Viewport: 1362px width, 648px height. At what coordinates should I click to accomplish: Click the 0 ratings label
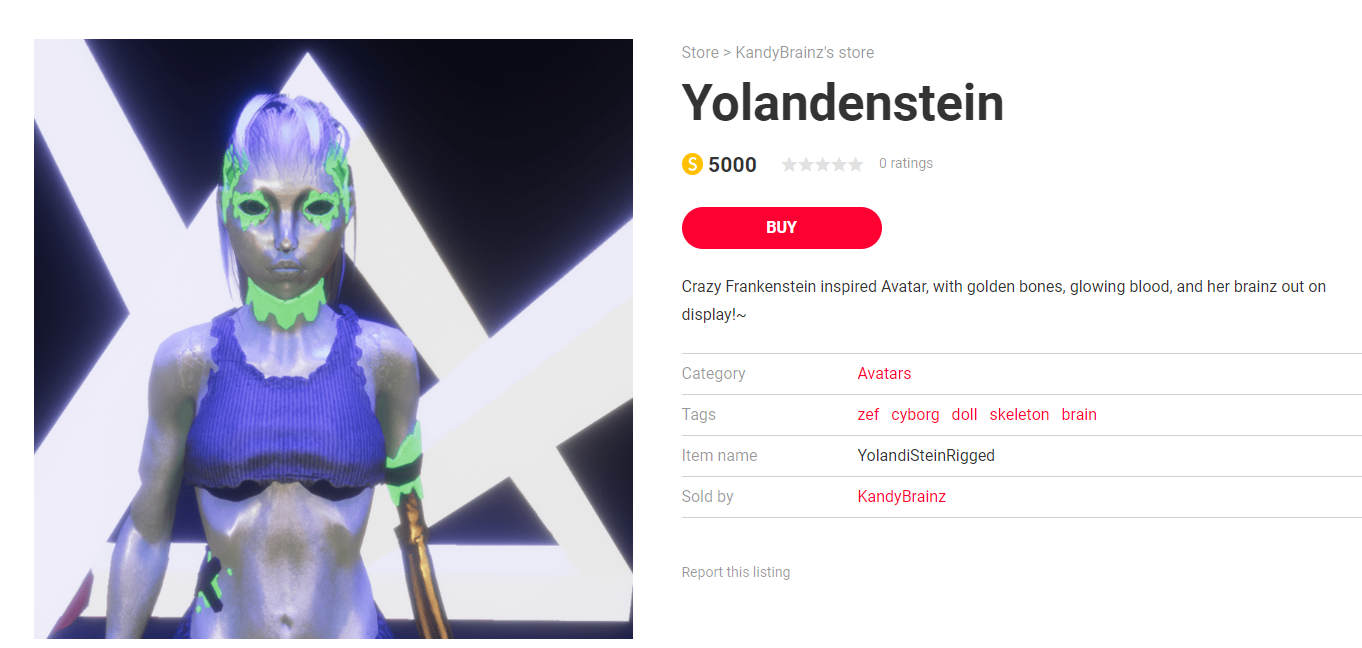[x=905, y=163]
